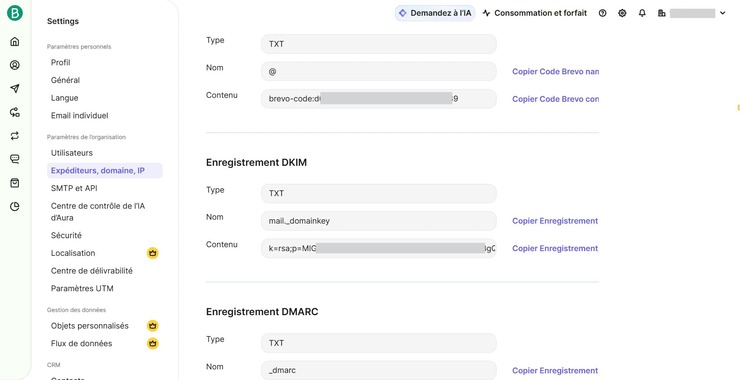Viewport: 740px width, 380px height.
Task: Open Langue settings
Action: (x=65, y=98)
